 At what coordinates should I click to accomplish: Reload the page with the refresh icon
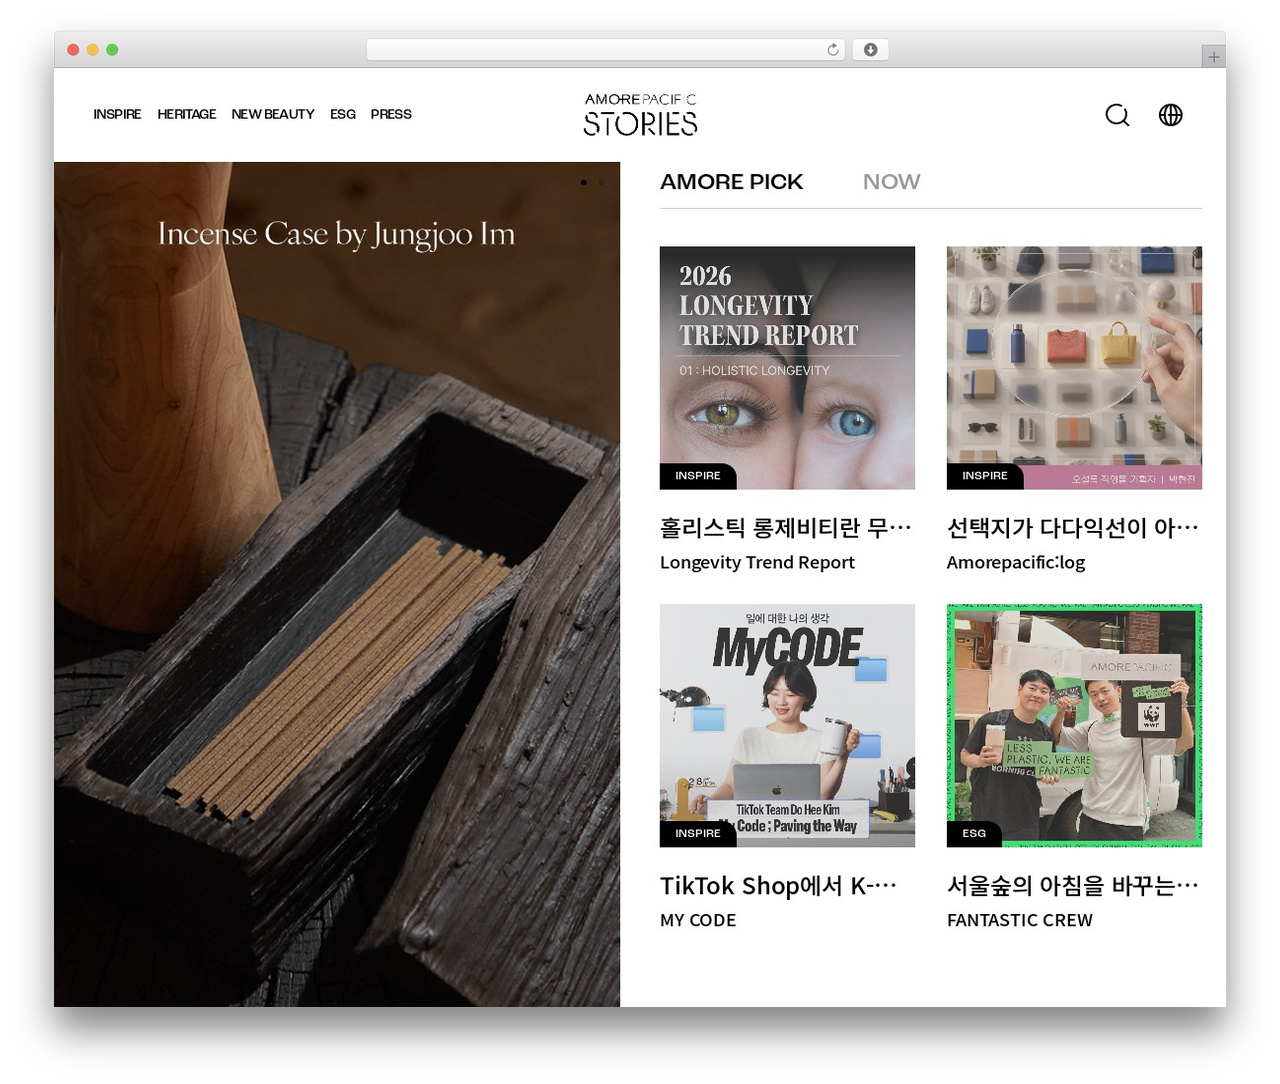click(832, 50)
